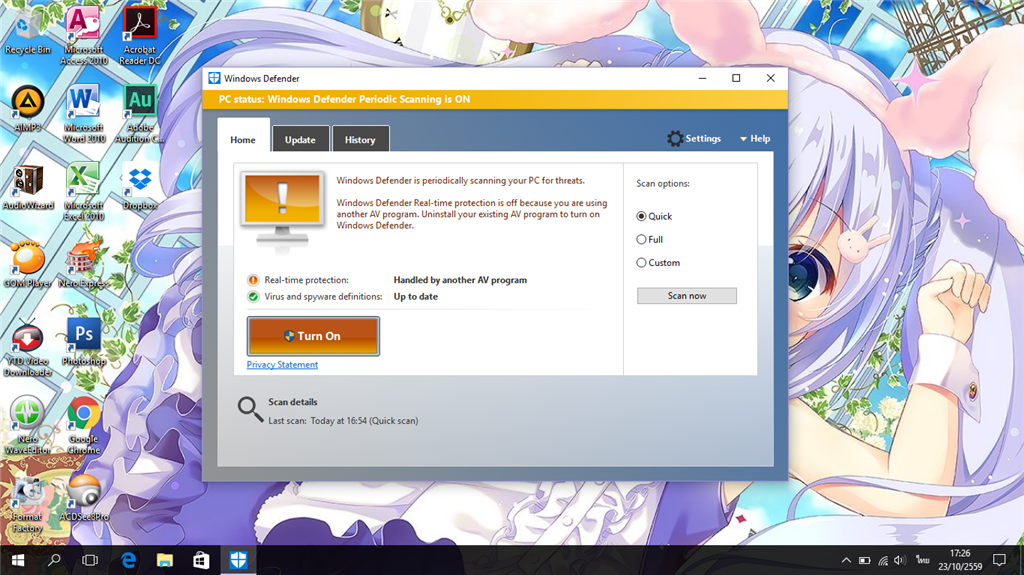This screenshot has width=1024, height=575.
Task: Switch to the Home tab
Action: 243,139
